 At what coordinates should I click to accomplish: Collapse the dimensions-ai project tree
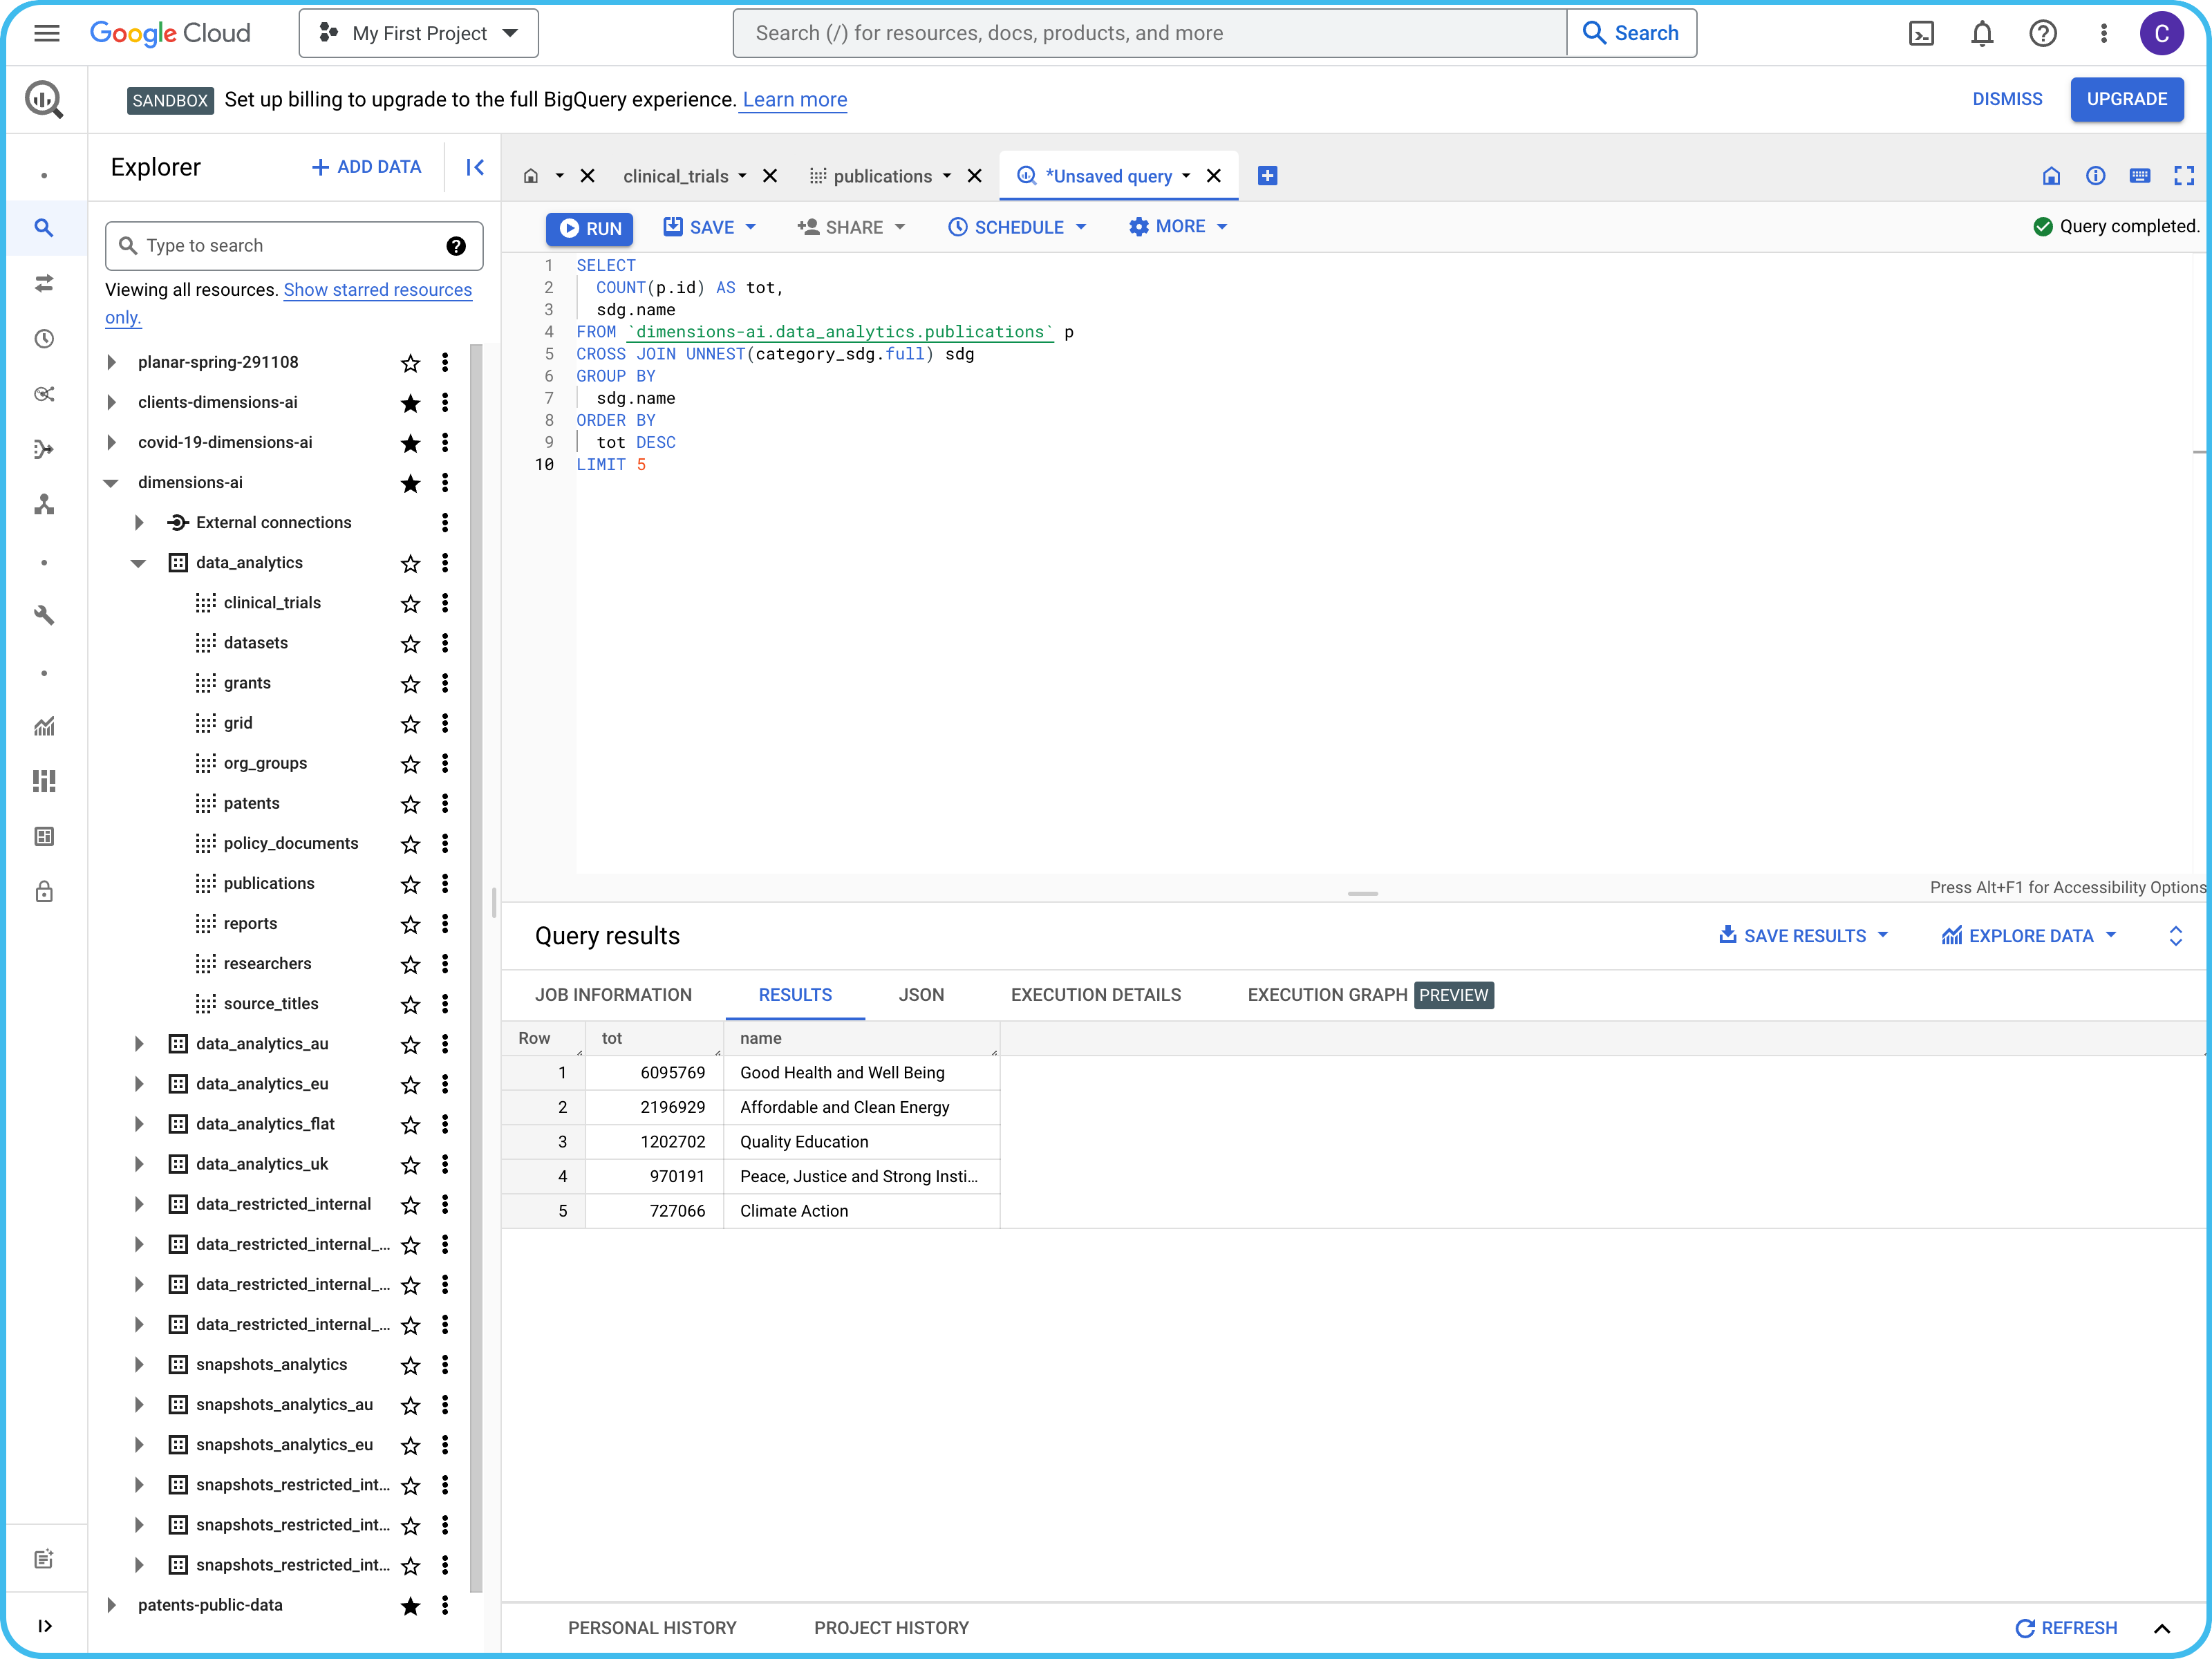[x=111, y=483]
